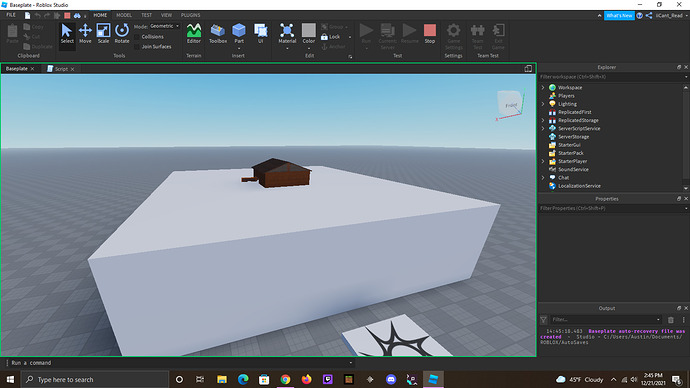Choose the Select tool
This screenshot has width=690, height=388.
(x=67, y=33)
